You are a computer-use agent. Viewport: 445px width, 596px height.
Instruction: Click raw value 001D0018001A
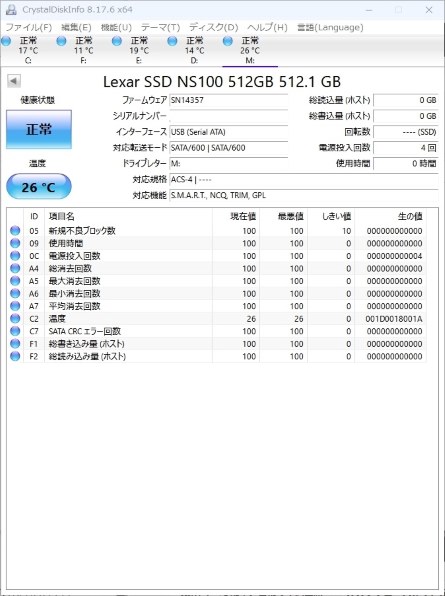pyautogui.click(x=394, y=319)
